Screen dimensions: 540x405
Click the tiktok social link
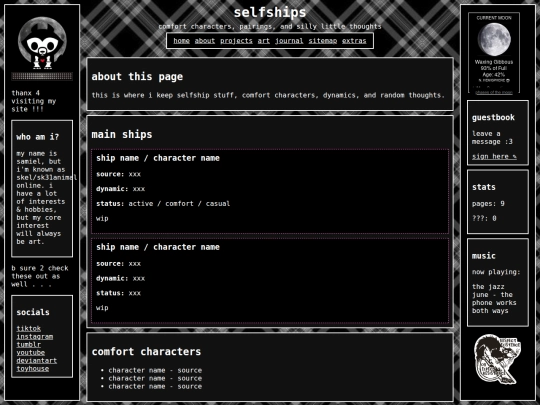tap(29, 329)
